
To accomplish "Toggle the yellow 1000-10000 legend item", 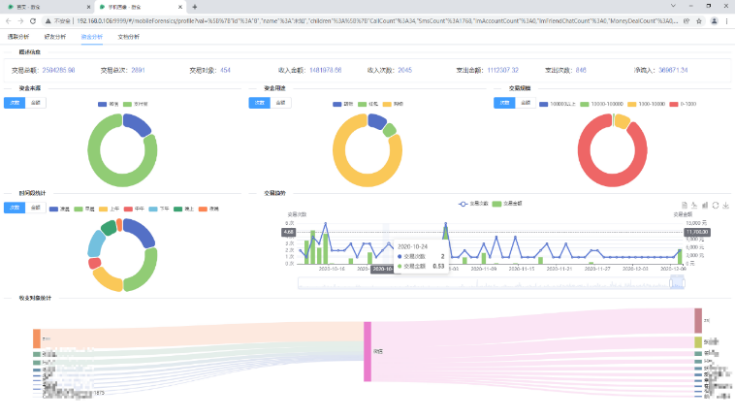I will (646, 104).
